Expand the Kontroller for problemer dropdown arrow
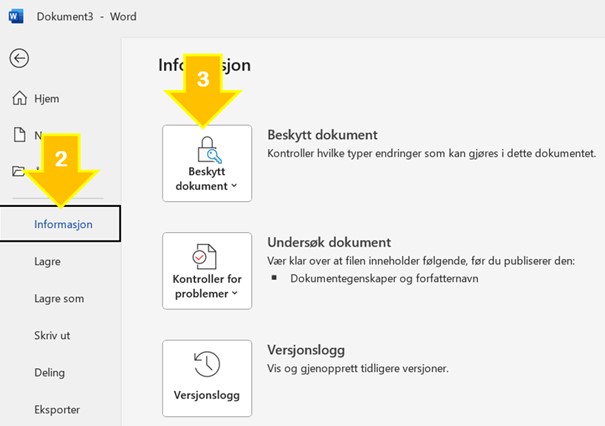Screen dimensions: 605x426 [235, 294]
